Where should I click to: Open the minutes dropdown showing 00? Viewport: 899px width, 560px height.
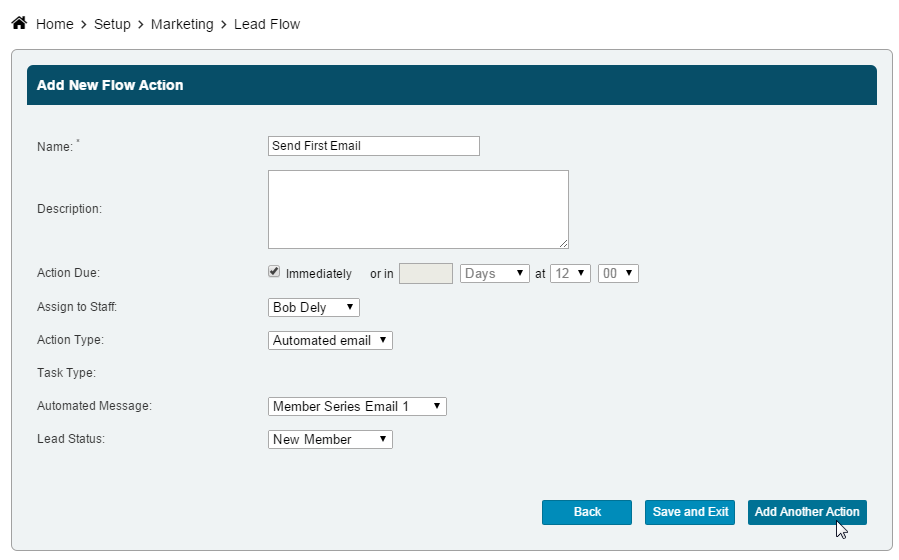[617, 273]
